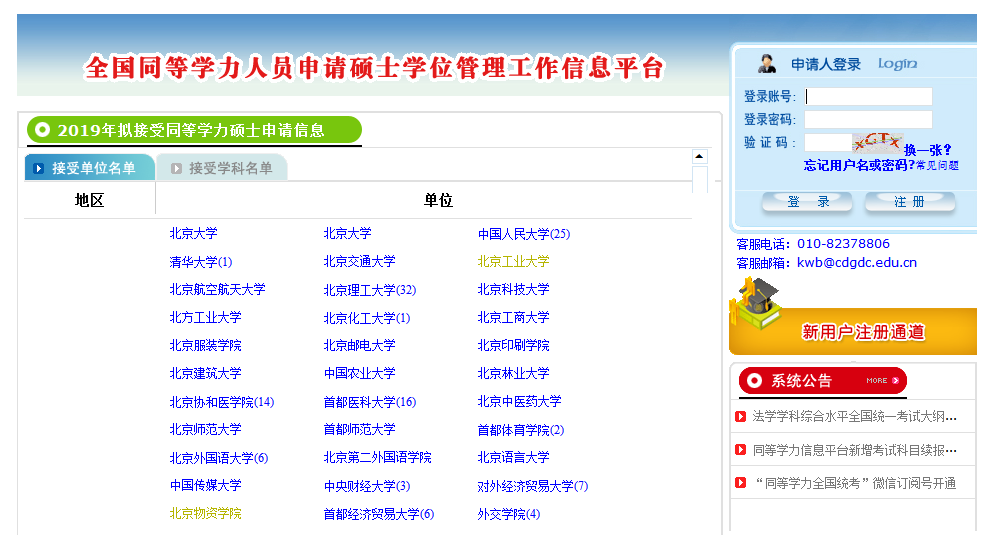Click the green circle icon beside 2019年 heading
Image resolution: width=995 pixels, height=535 pixels.
[x=42, y=130]
